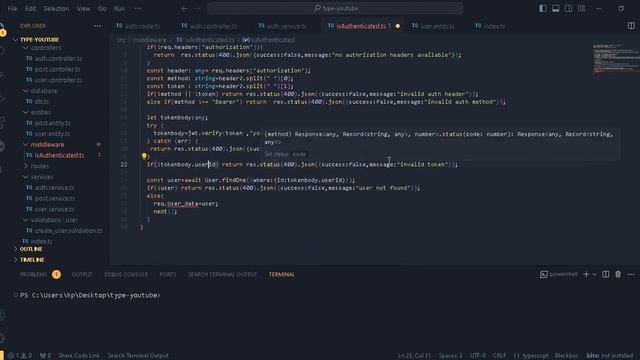Open the View menu
The height and width of the screenshot is (360, 640).
point(83,8)
